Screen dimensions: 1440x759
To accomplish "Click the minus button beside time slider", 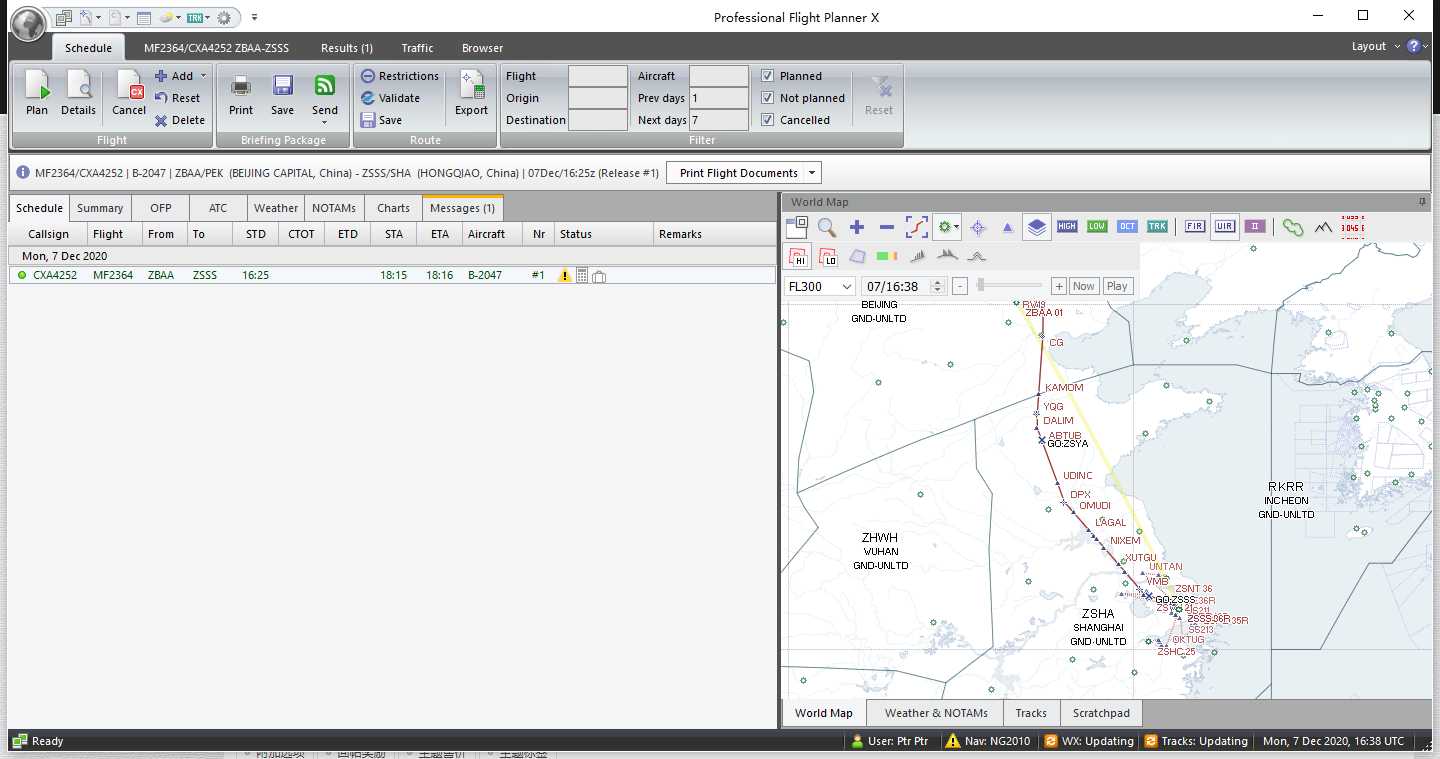I will tap(960, 286).
